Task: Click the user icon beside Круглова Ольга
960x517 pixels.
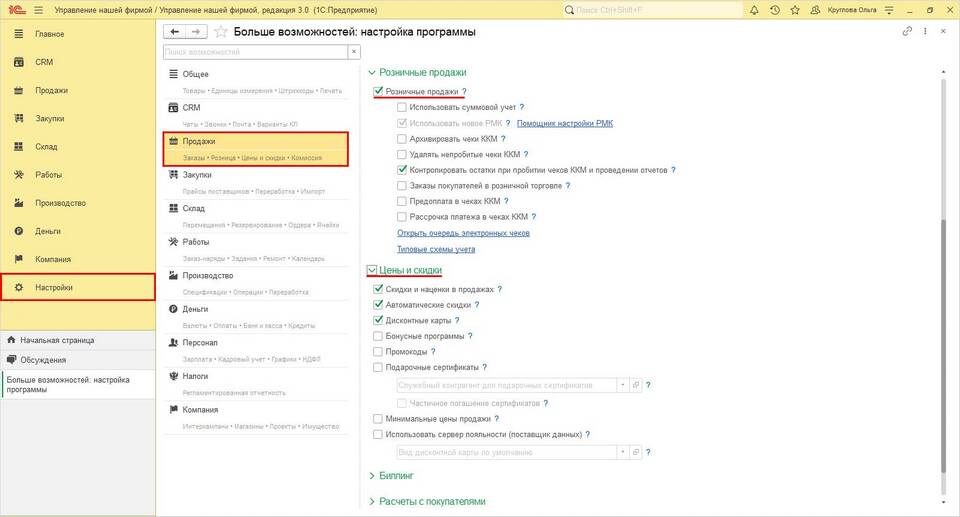Action: click(815, 10)
